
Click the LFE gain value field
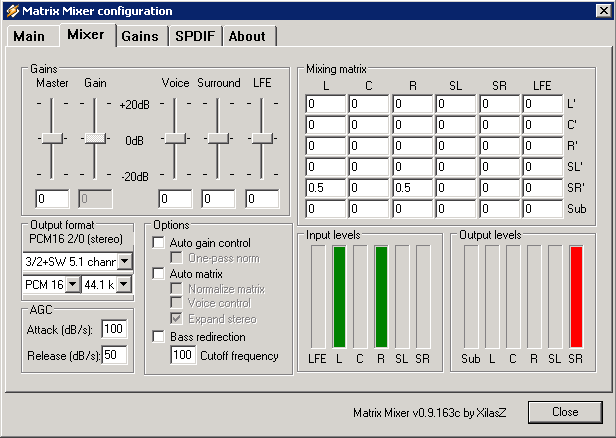tap(262, 199)
